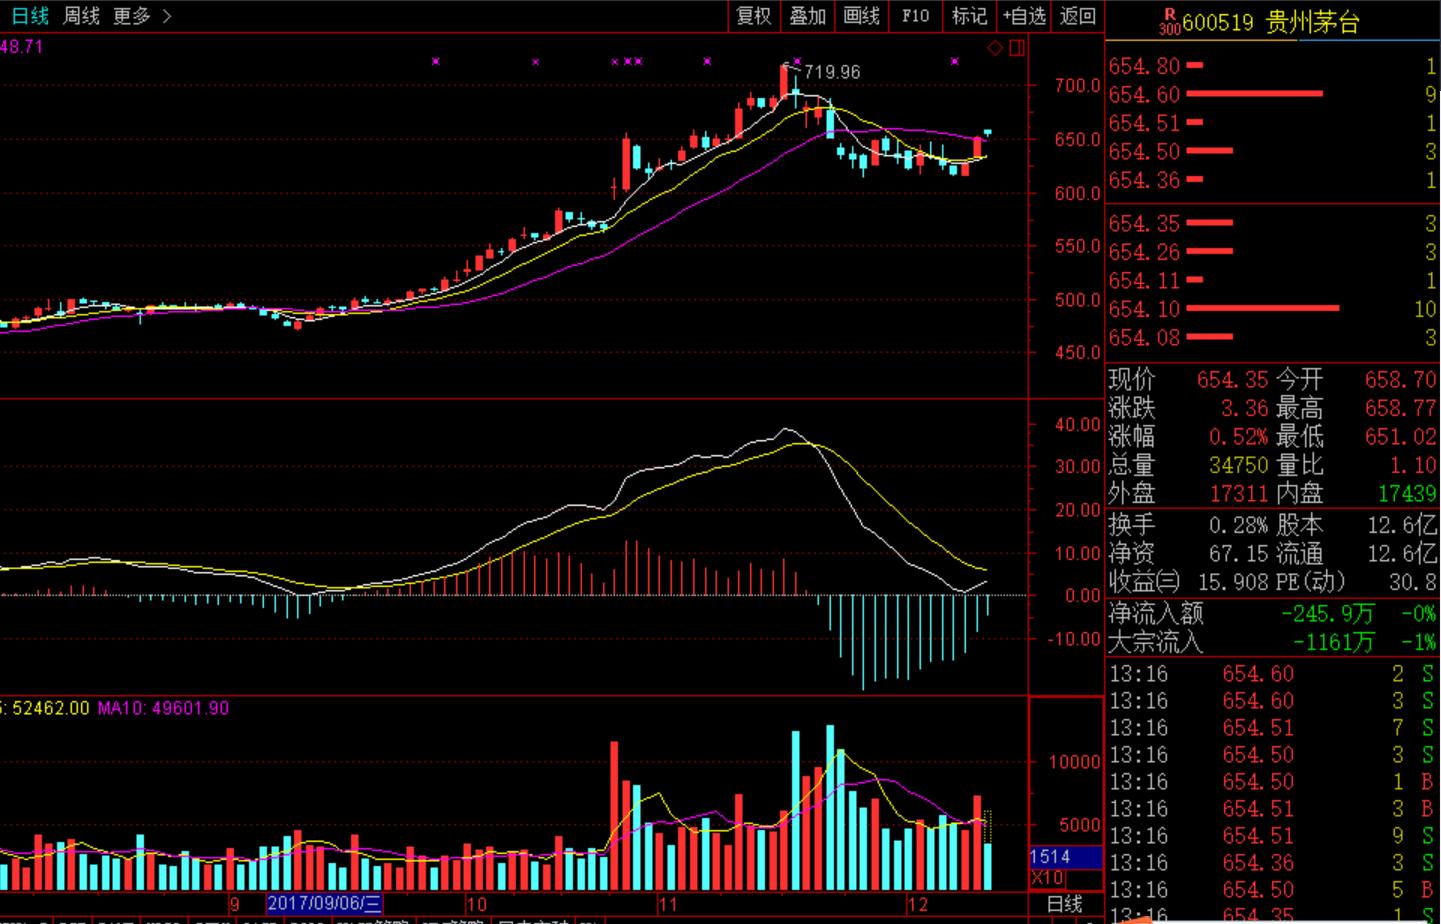Click the red split-panel icon above chart
The height and width of the screenshot is (924, 1441).
tap(1017, 48)
